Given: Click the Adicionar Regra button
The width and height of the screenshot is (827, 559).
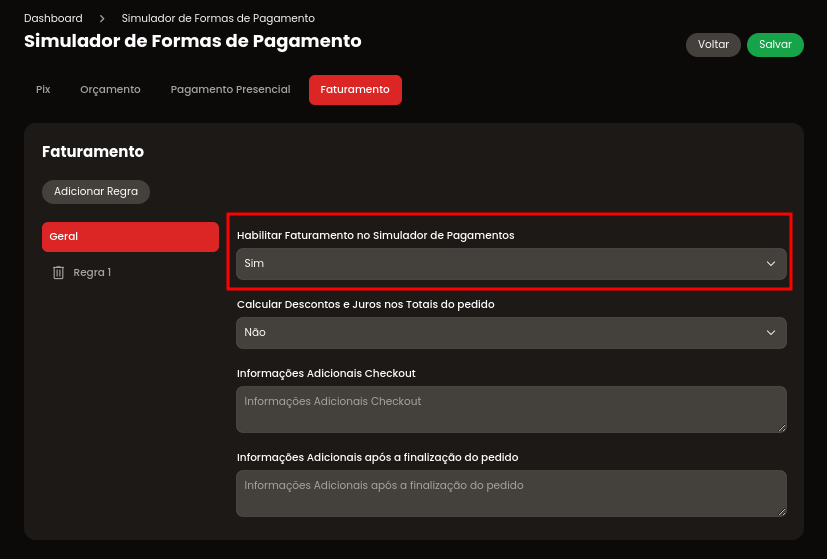Looking at the screenshot, I should tap(96, 191).
